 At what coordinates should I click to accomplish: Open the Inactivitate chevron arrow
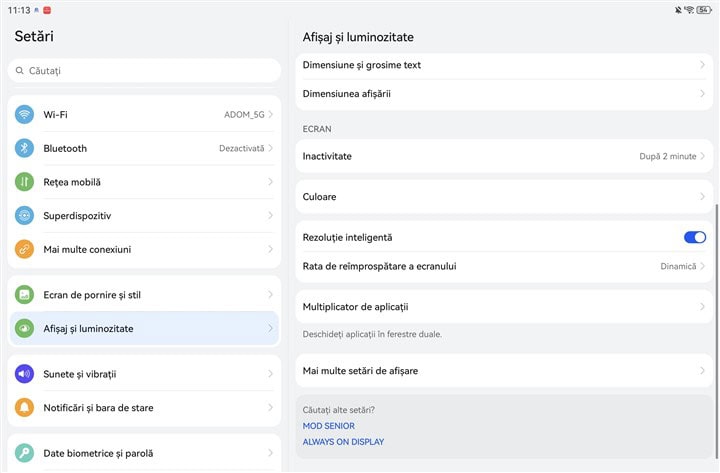(x=702, y=156)
